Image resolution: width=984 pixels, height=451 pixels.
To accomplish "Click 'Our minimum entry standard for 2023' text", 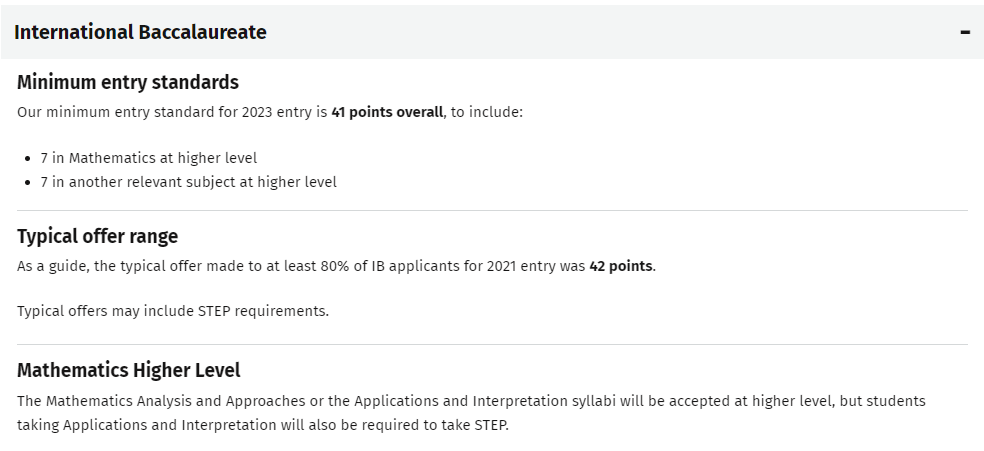I will point(140,112).
